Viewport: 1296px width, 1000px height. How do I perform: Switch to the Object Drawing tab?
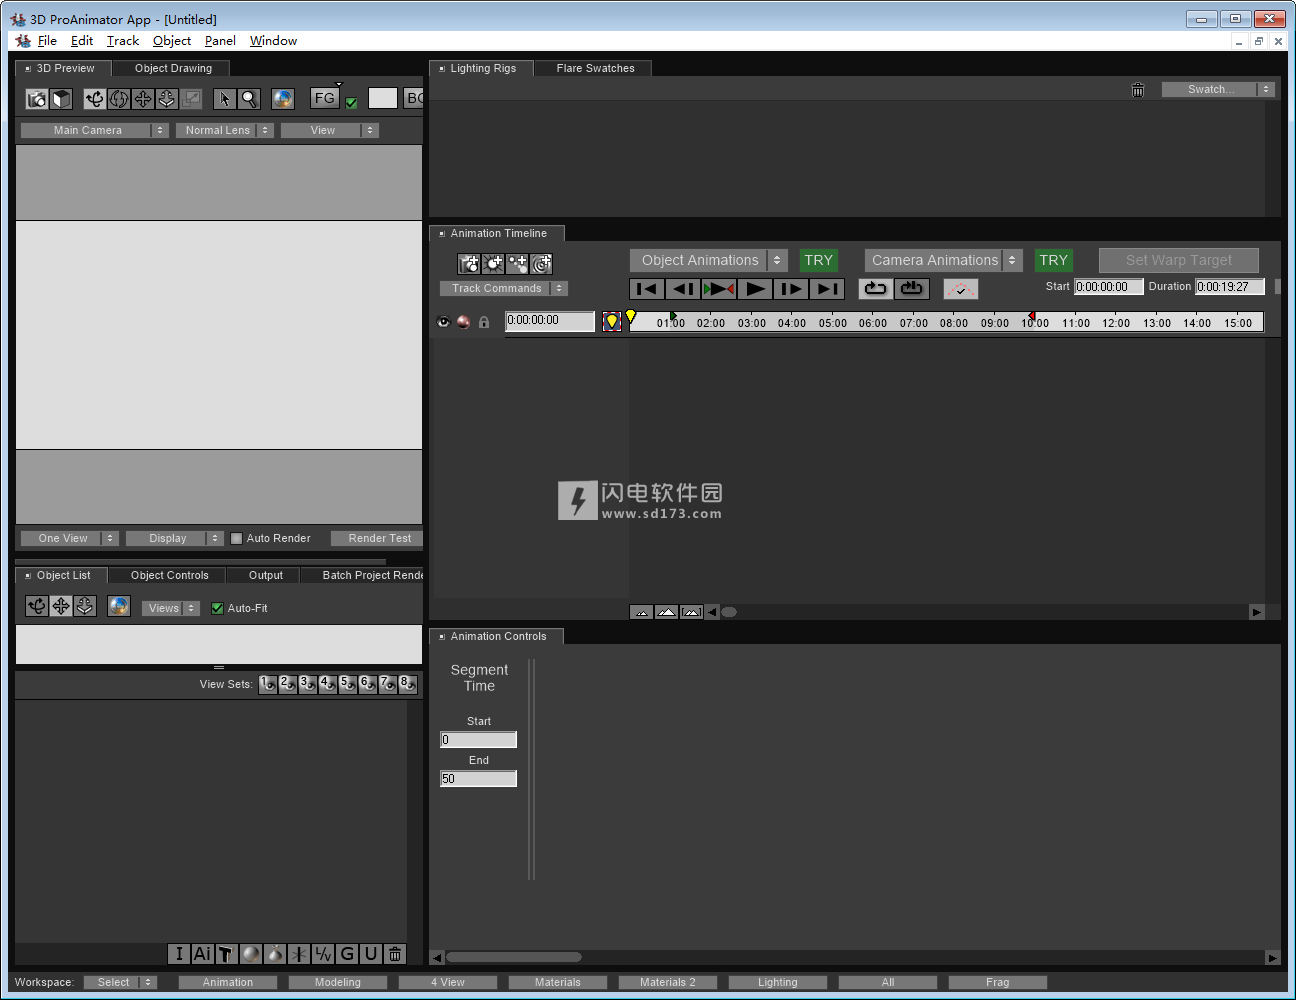(173, 68)
